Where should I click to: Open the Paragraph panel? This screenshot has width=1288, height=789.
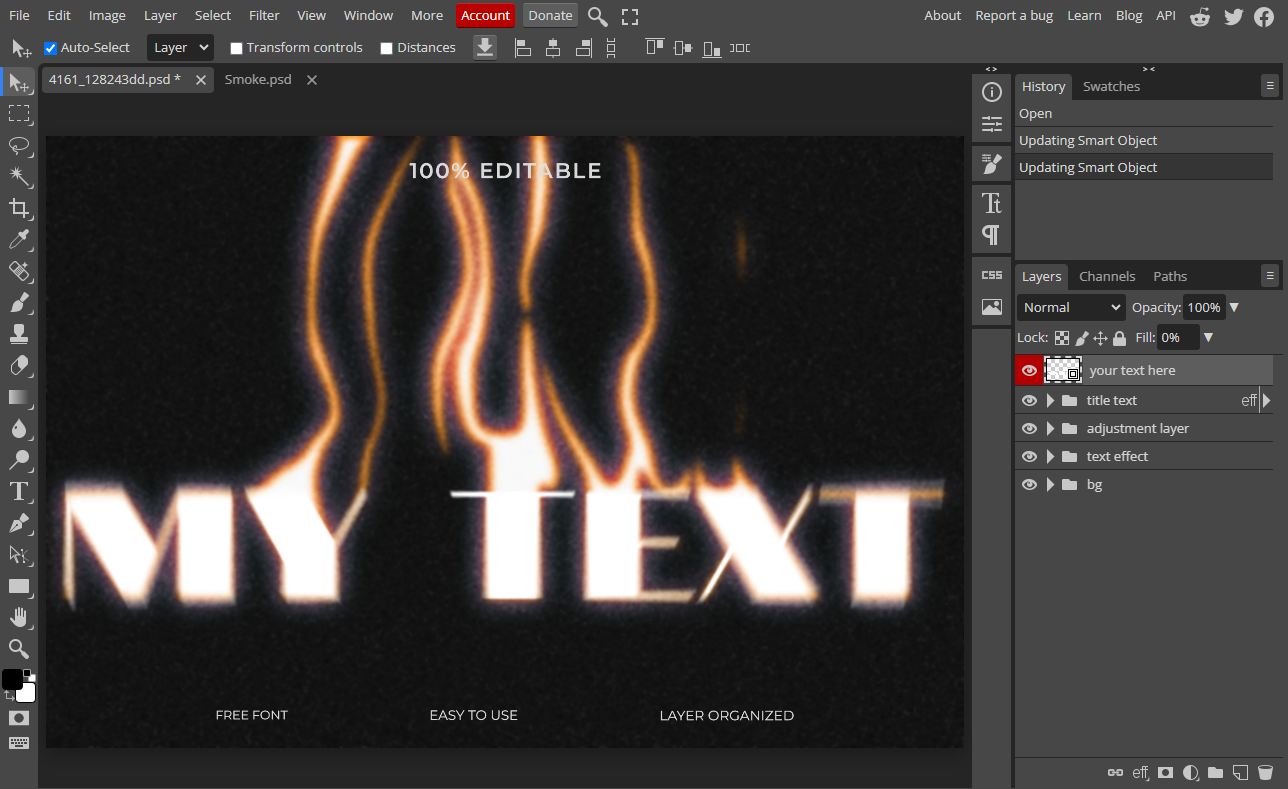[991, 235]
